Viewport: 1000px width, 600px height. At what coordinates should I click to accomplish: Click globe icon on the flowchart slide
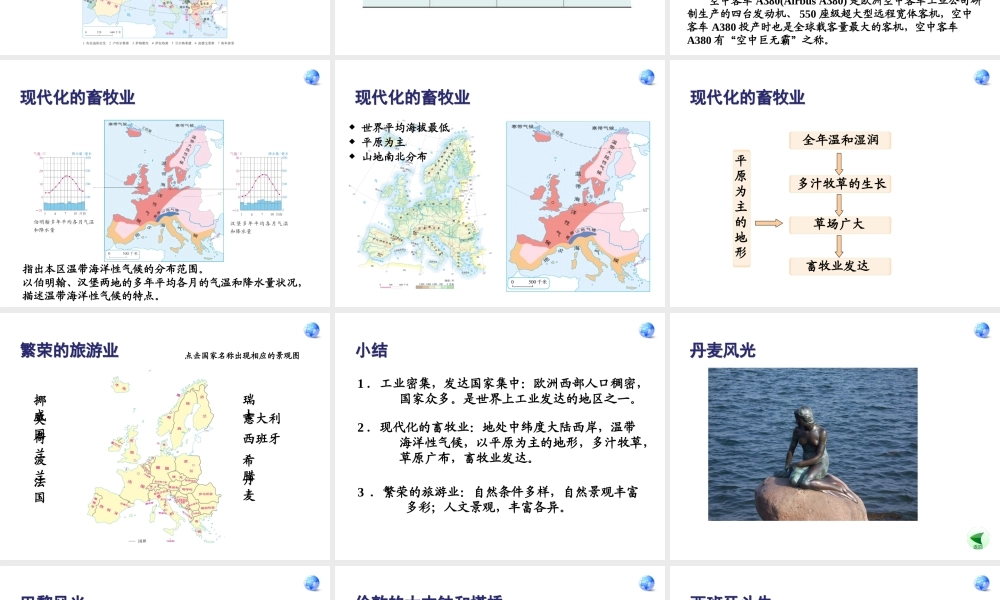coord(982,77)
